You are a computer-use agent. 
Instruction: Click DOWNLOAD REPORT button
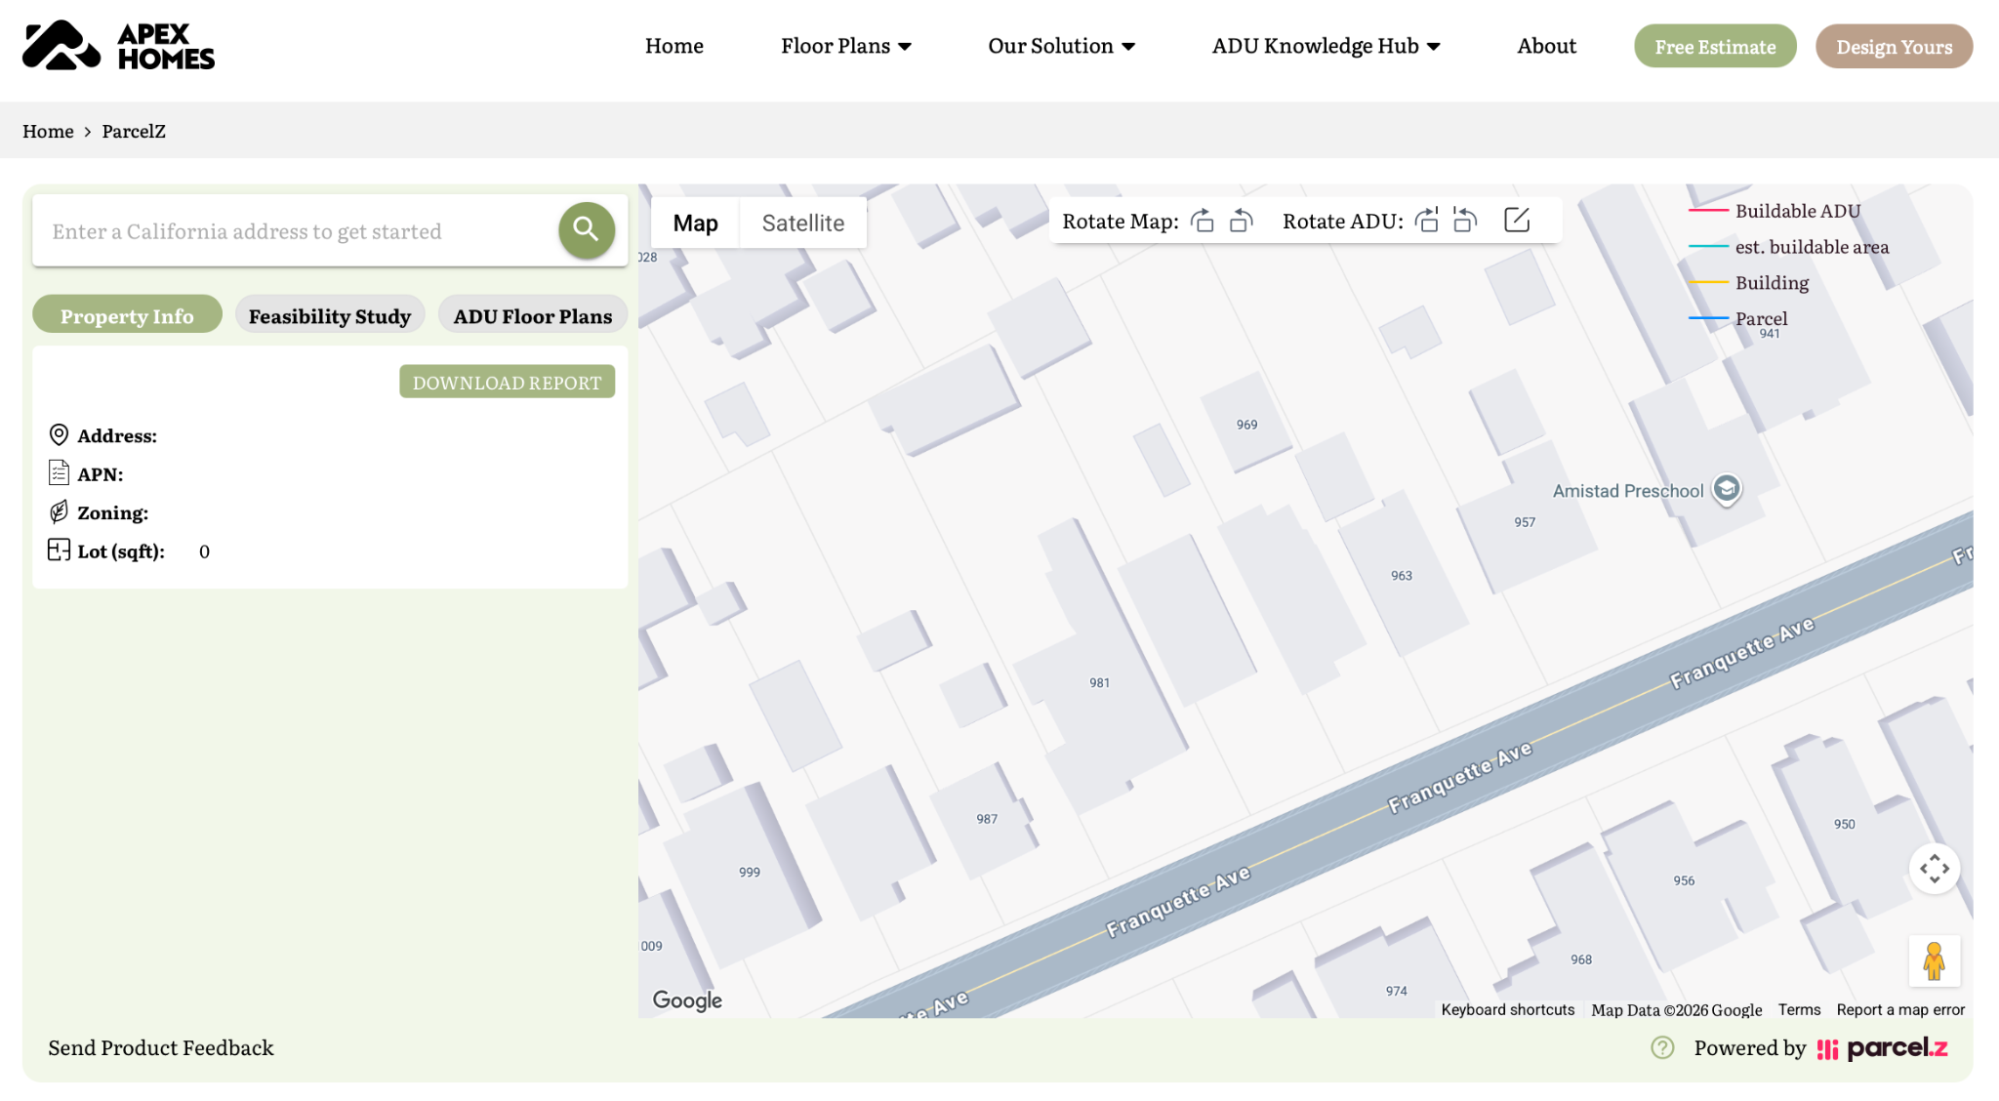[x=507, y=381]
